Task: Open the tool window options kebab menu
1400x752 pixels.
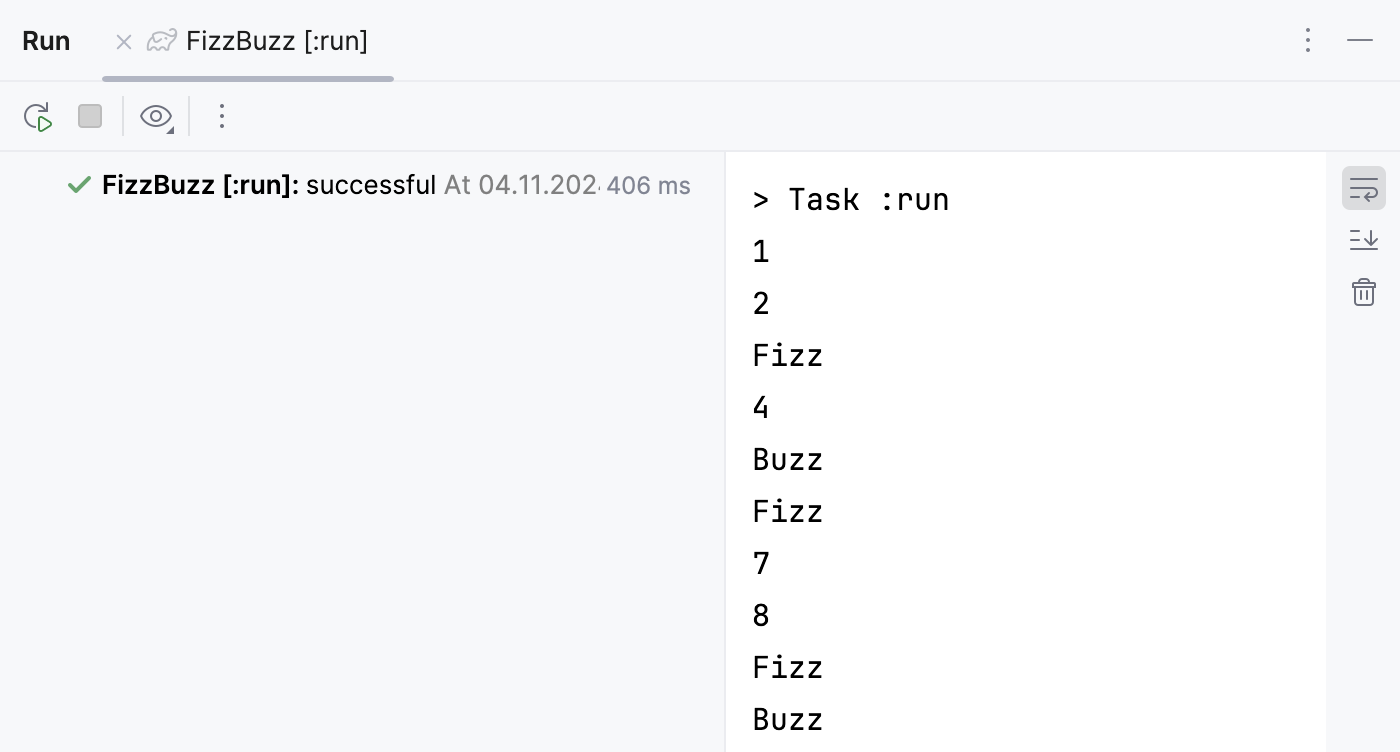Action: click(1308, 40)
